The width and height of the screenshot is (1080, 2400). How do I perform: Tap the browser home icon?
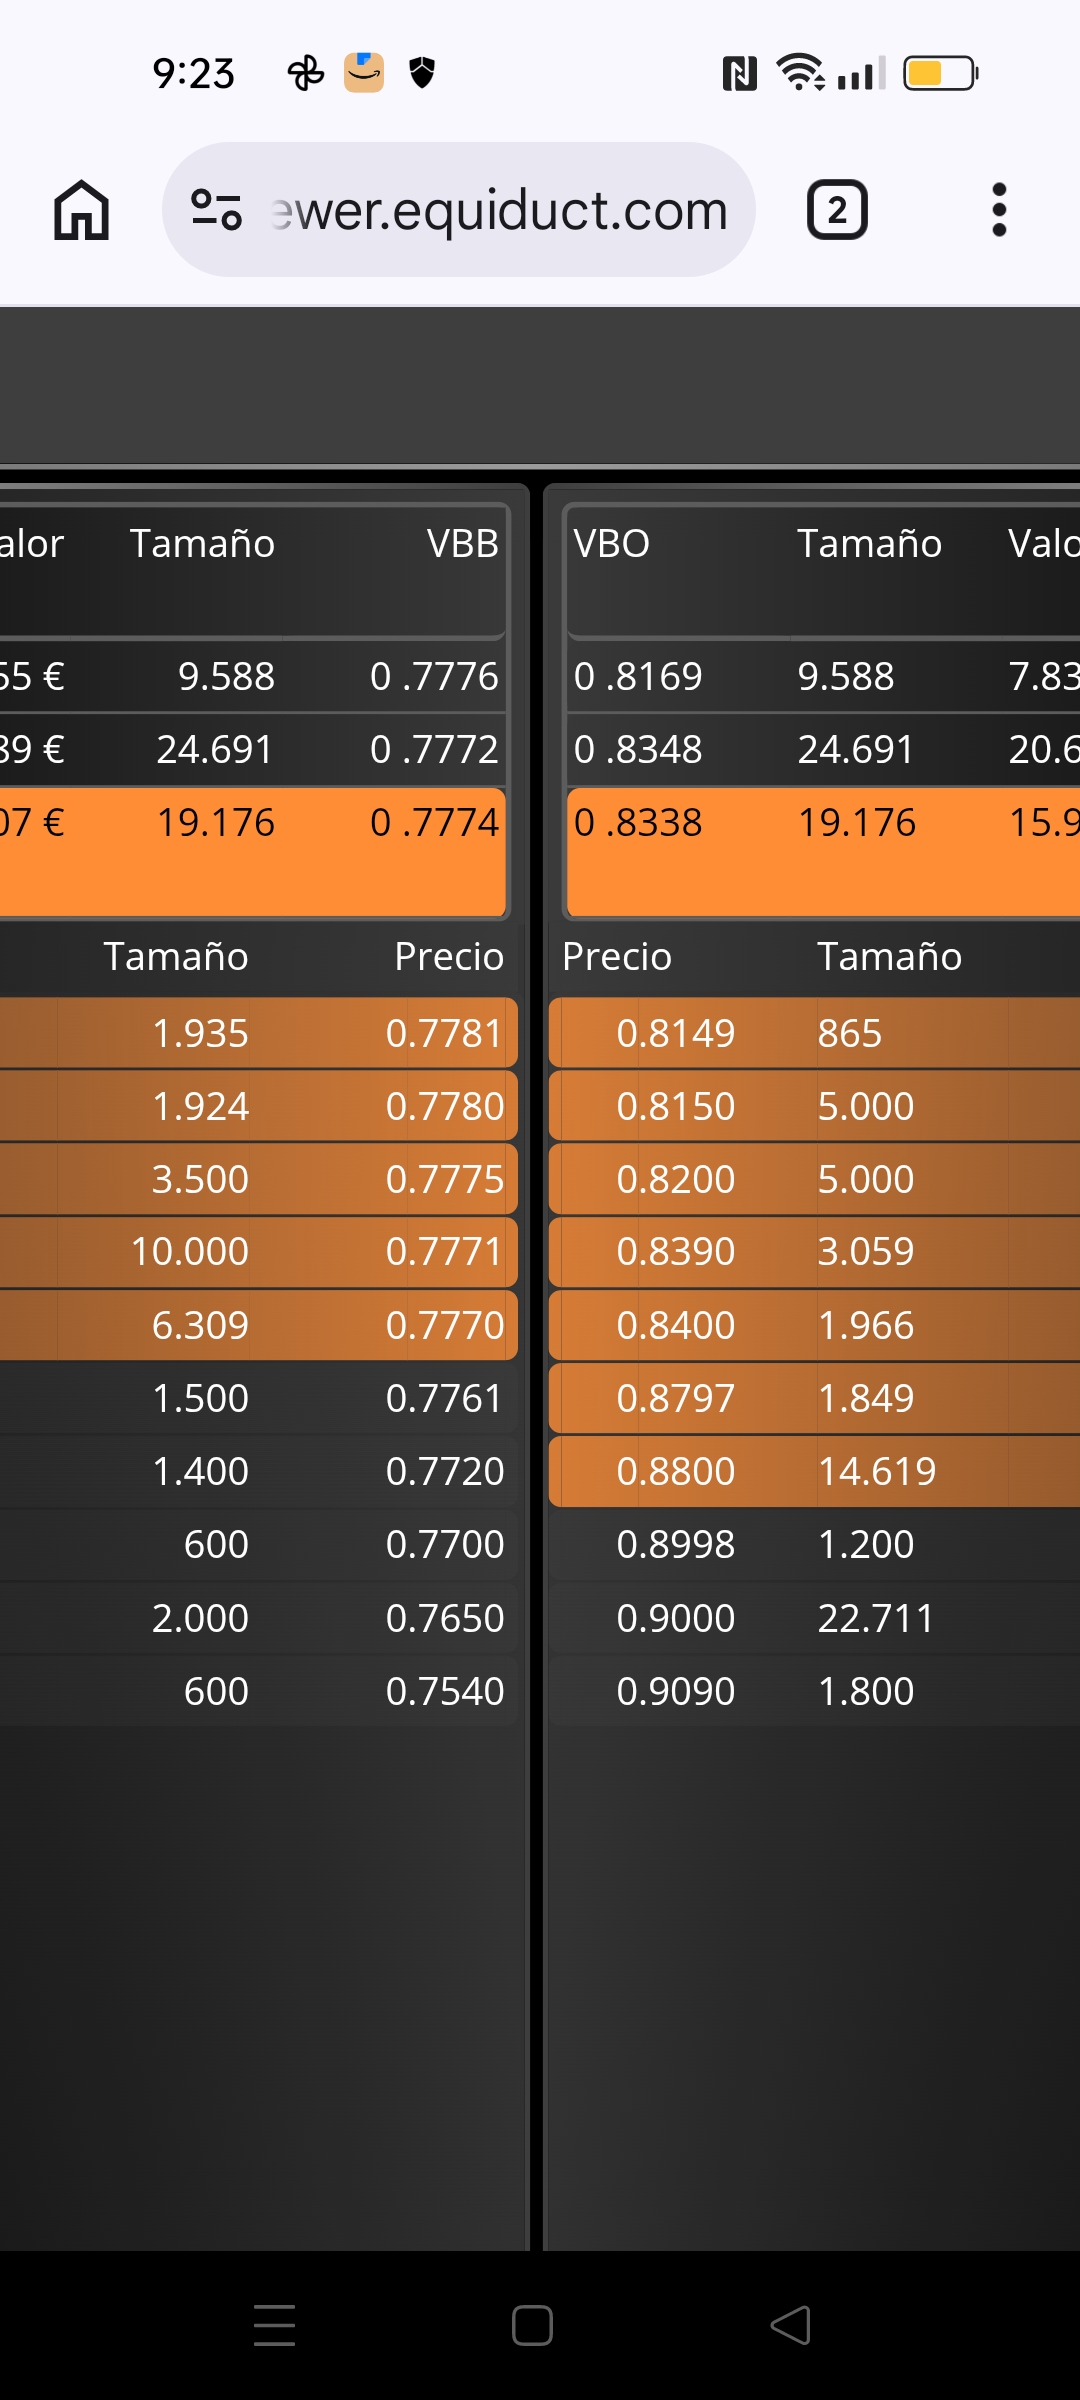pyautogui.click(x=81, y=210)
